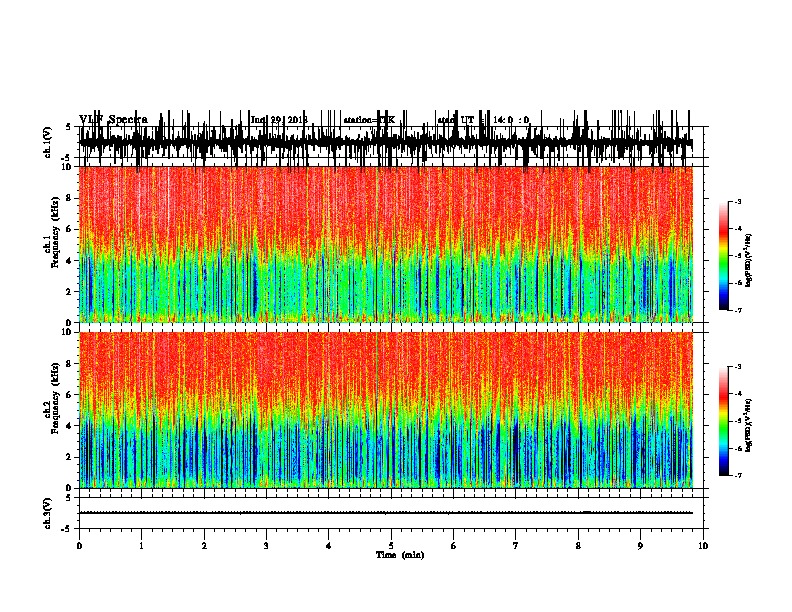Select the 'Jan 29 2013' date label

pyautogui.click(x=279, y=120)
